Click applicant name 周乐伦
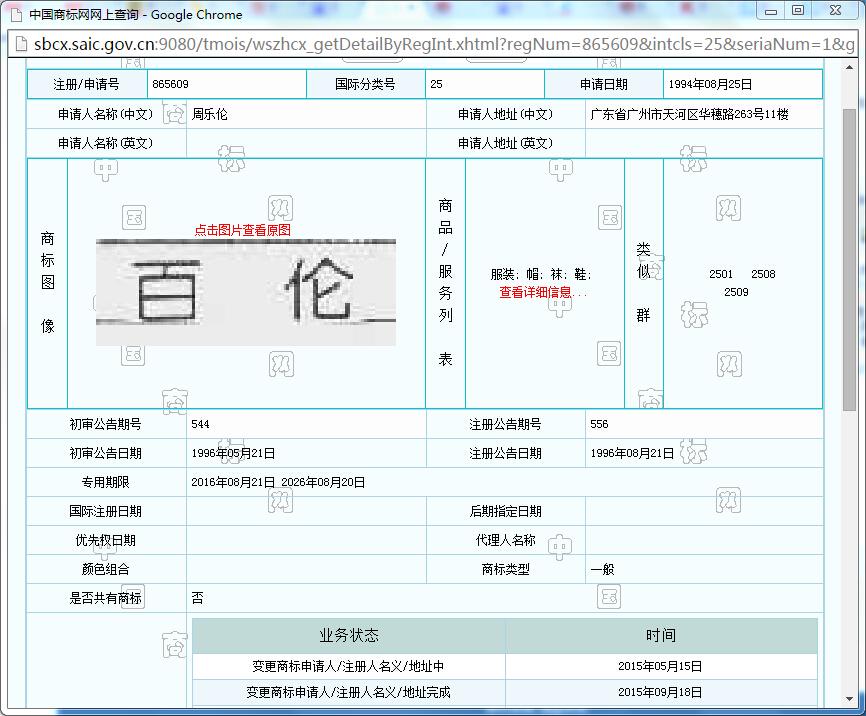Image resolution: width=866 pixels, height=716 pixels. point(210,114)
